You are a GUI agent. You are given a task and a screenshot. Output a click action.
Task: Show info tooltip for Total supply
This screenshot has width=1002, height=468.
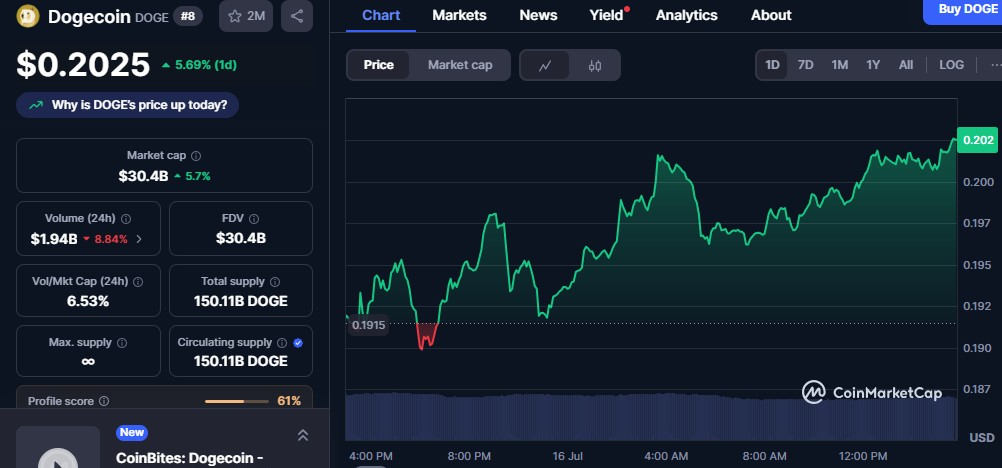click(275, 281)
